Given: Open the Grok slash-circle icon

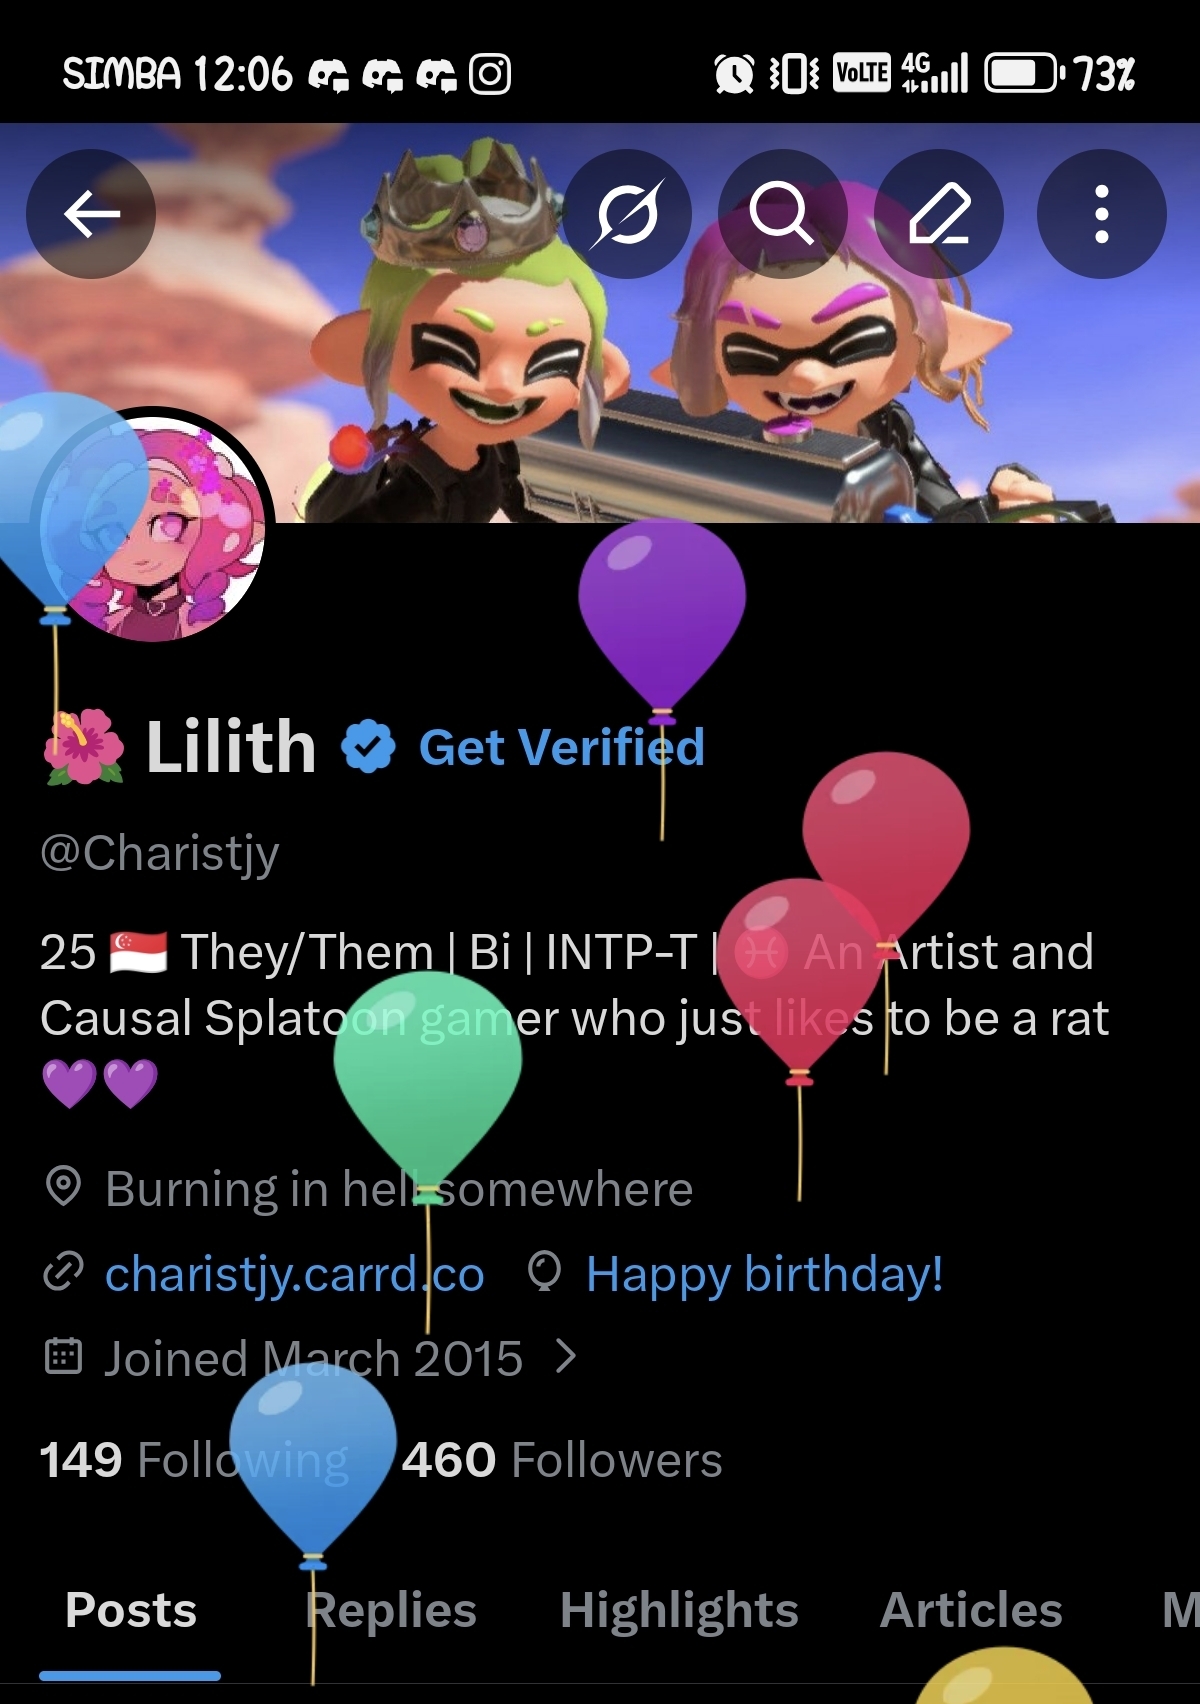Looking at the screenshot, I should 627,213.
